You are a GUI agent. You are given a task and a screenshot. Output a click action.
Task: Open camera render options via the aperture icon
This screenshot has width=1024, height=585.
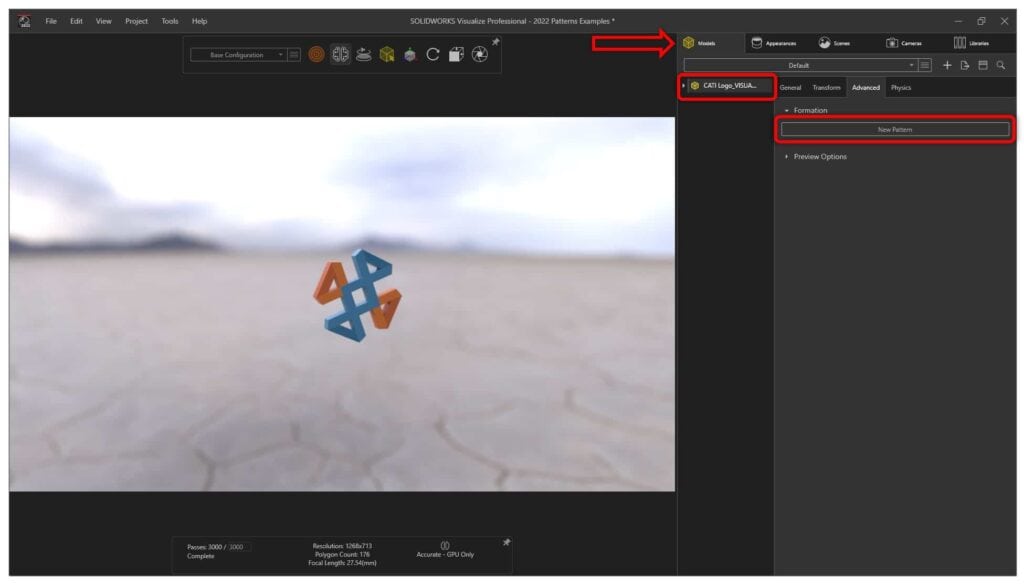tap(478, 55)
